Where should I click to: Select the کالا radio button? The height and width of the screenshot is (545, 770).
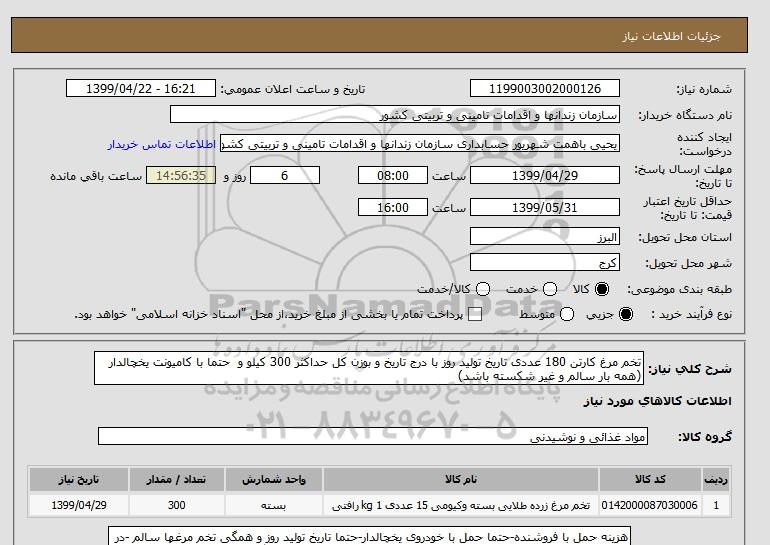602,289
